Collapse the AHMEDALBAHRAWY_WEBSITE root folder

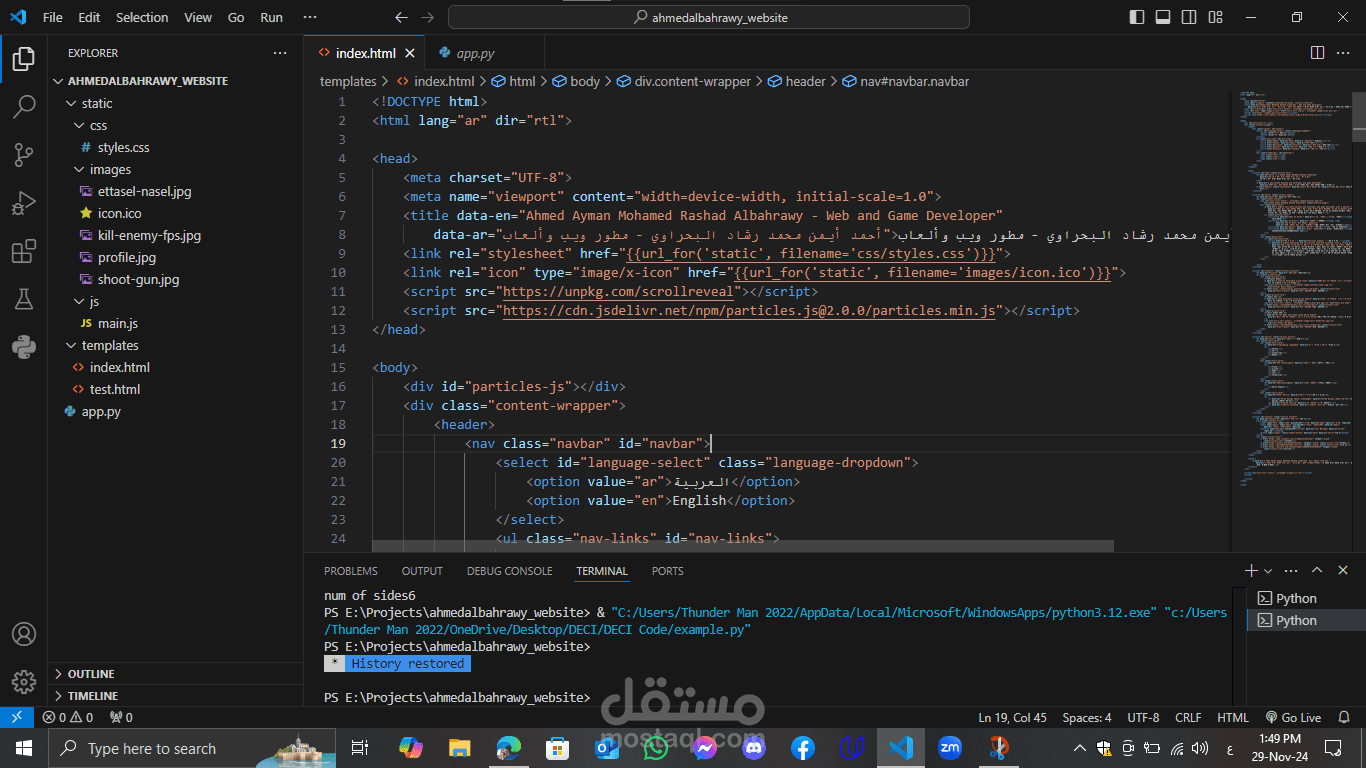click(x=175, y=81)
